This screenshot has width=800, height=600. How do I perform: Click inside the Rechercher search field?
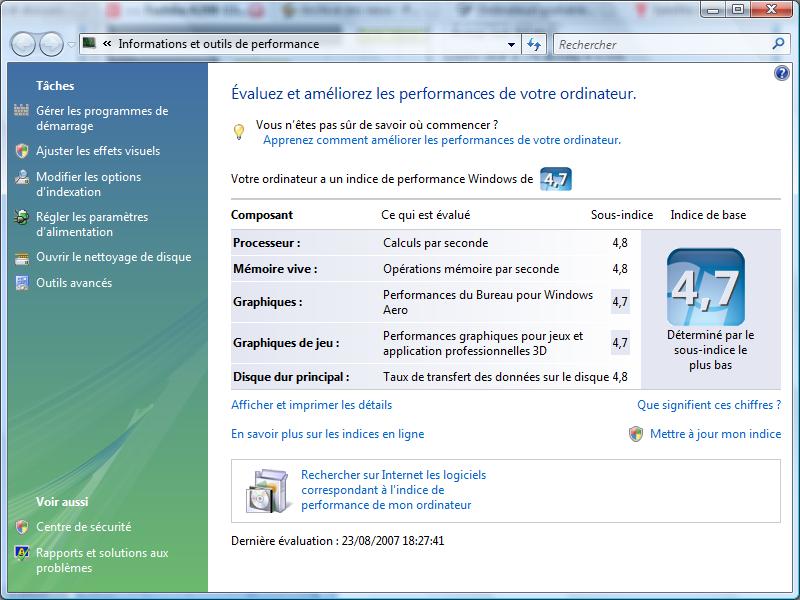(660, 44)
